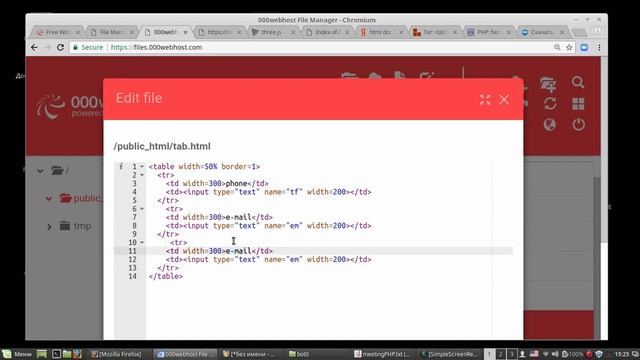This screenshot has height=360, width=640.
Task: Click line number 14 in the editor gutter
Action: click(x=132, y=276)
